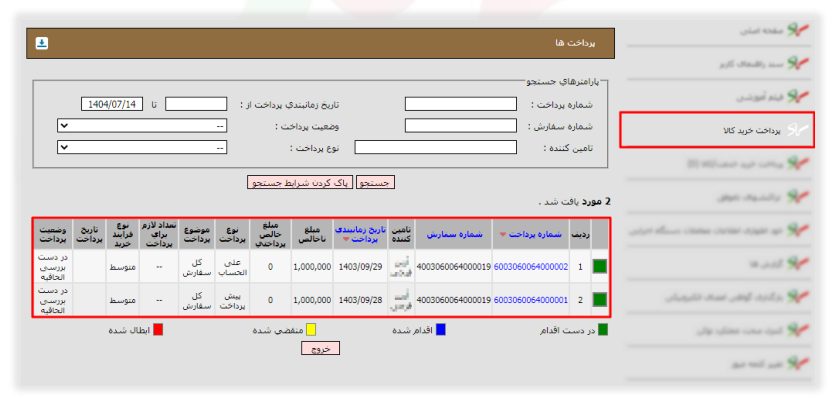Click 1,000,000 gross amount in row 1

(312, 267)
